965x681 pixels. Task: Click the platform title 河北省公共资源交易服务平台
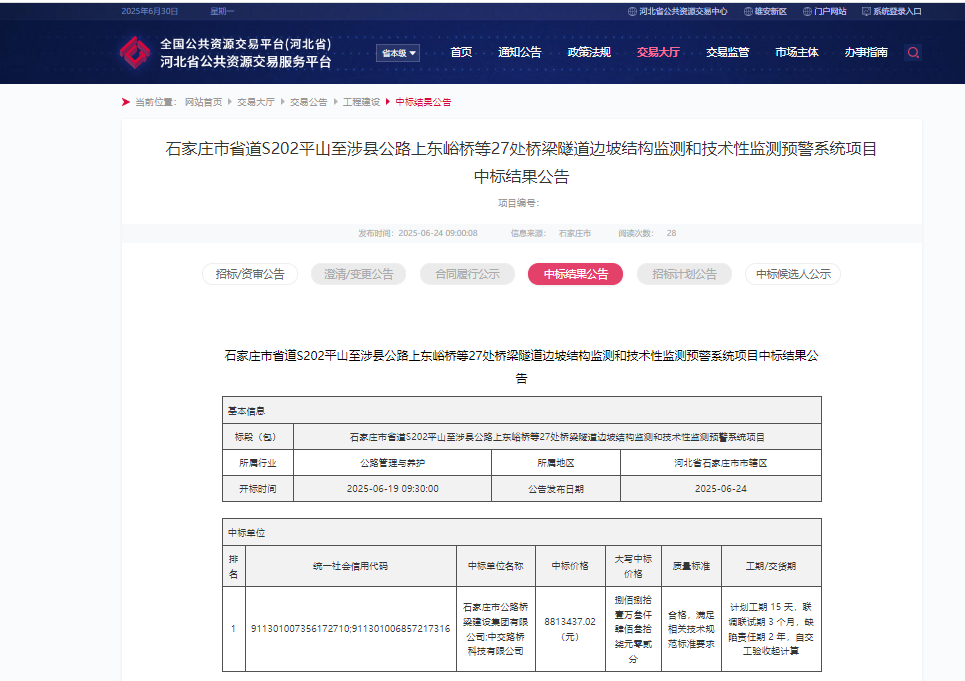click(246, 62)
